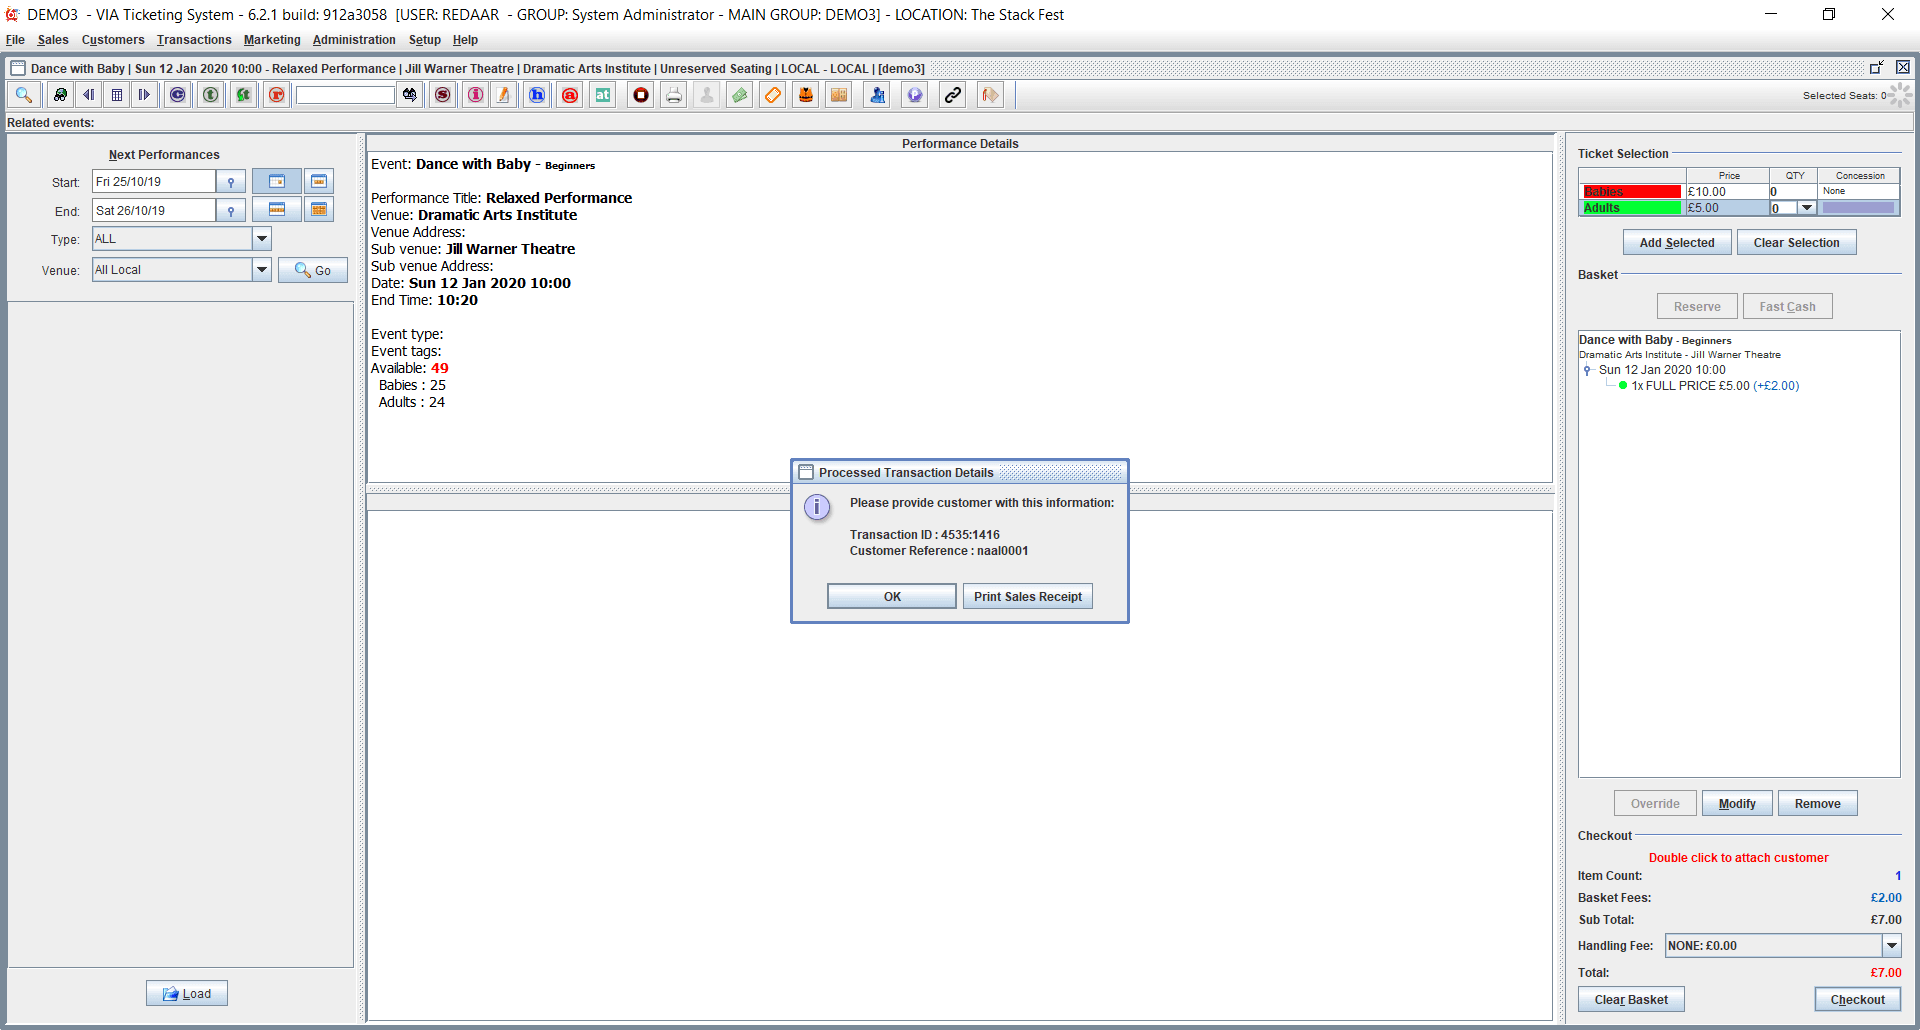Open the Type dropdown showing ALL

pyautogui.click(x=262, y=239)
